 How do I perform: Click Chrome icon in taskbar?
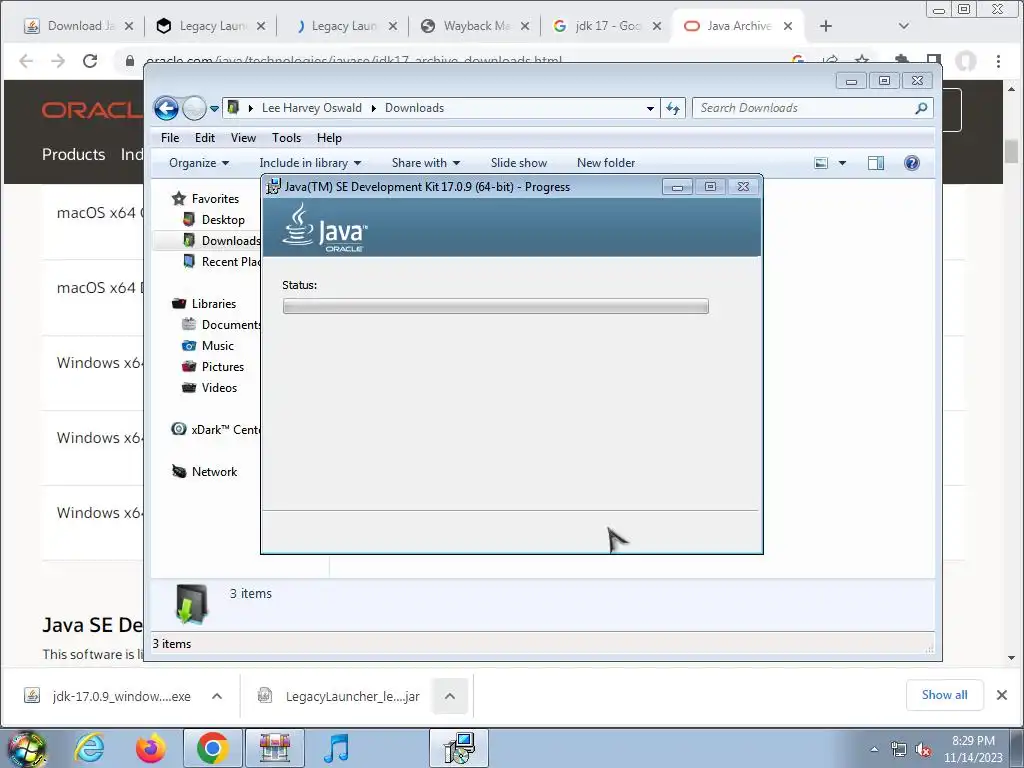point(212,748)
